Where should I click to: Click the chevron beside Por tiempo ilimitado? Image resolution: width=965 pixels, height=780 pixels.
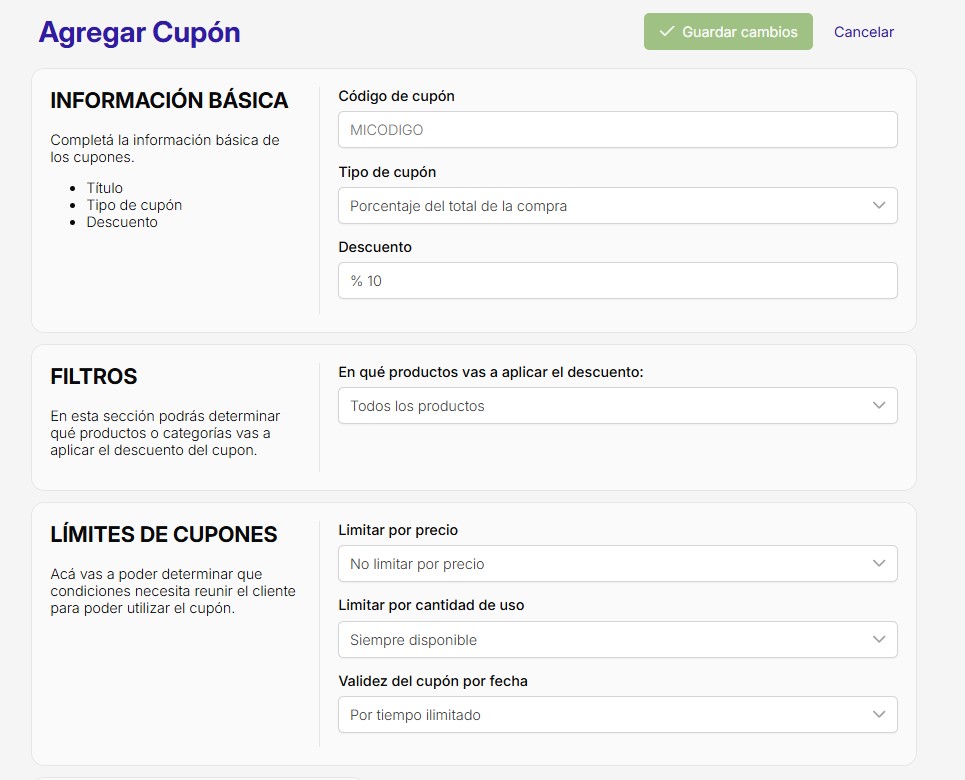click(x=879, y=715)
